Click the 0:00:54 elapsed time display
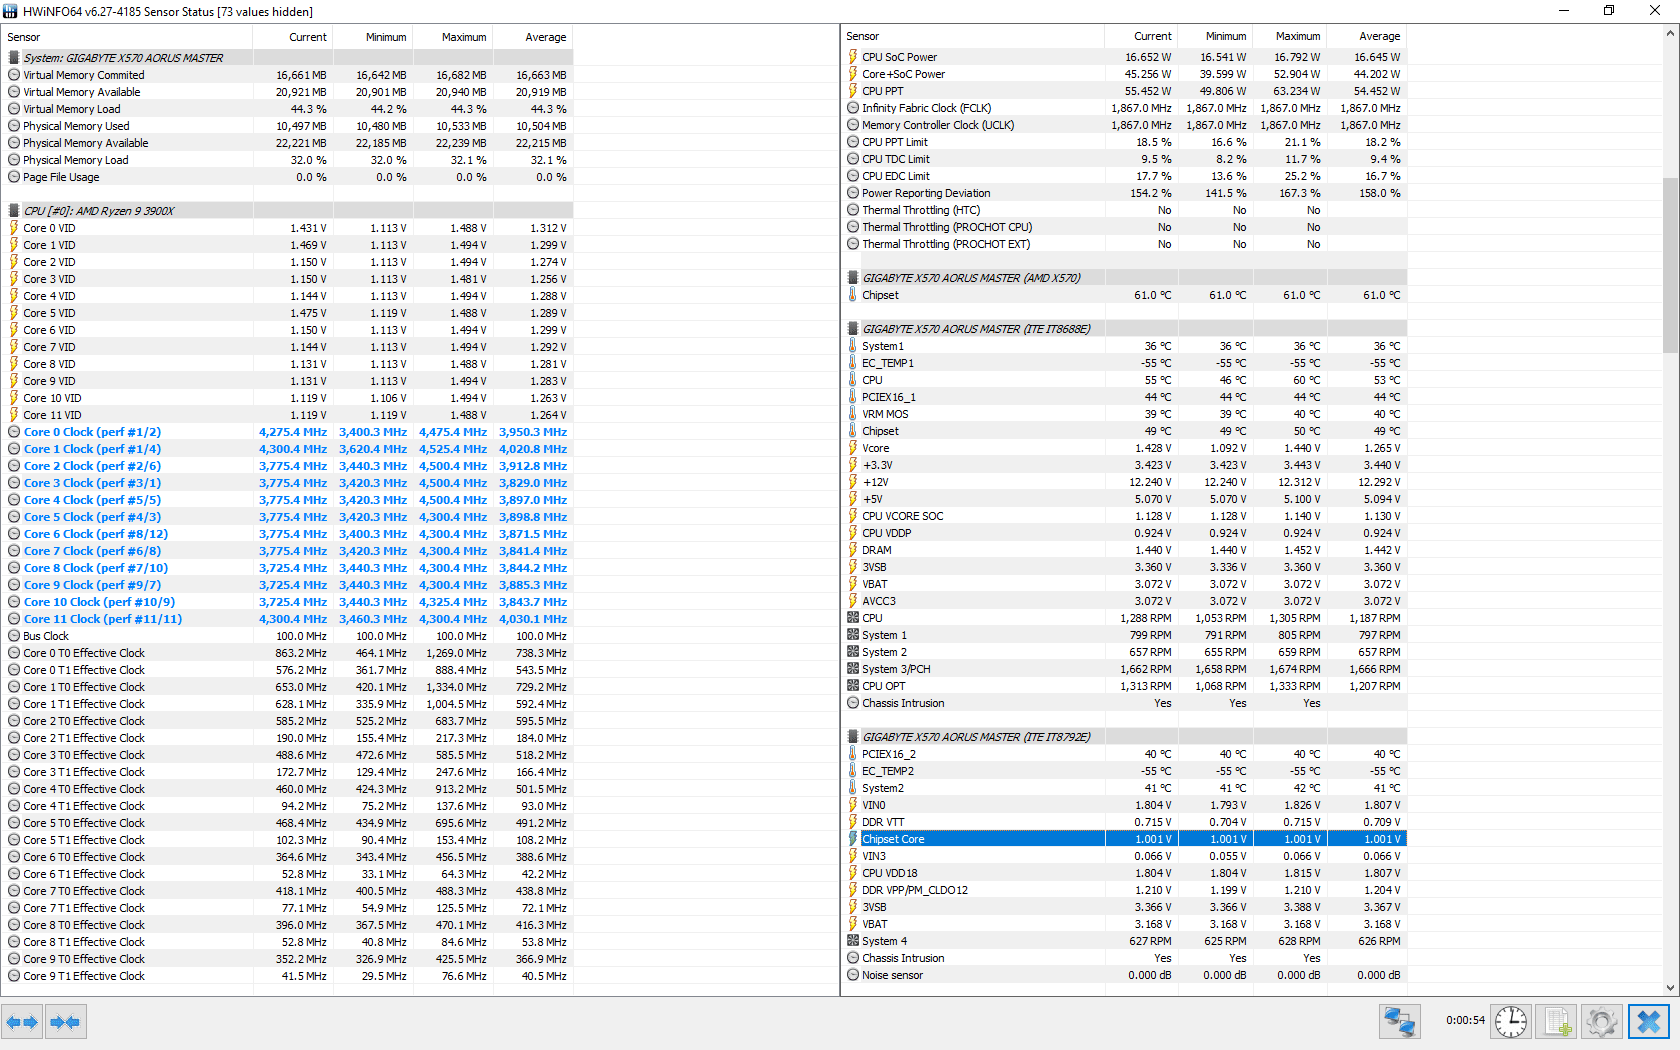Image resolution: width=1680 pixels, height=1050 pixels. tap(1465, 1021)
